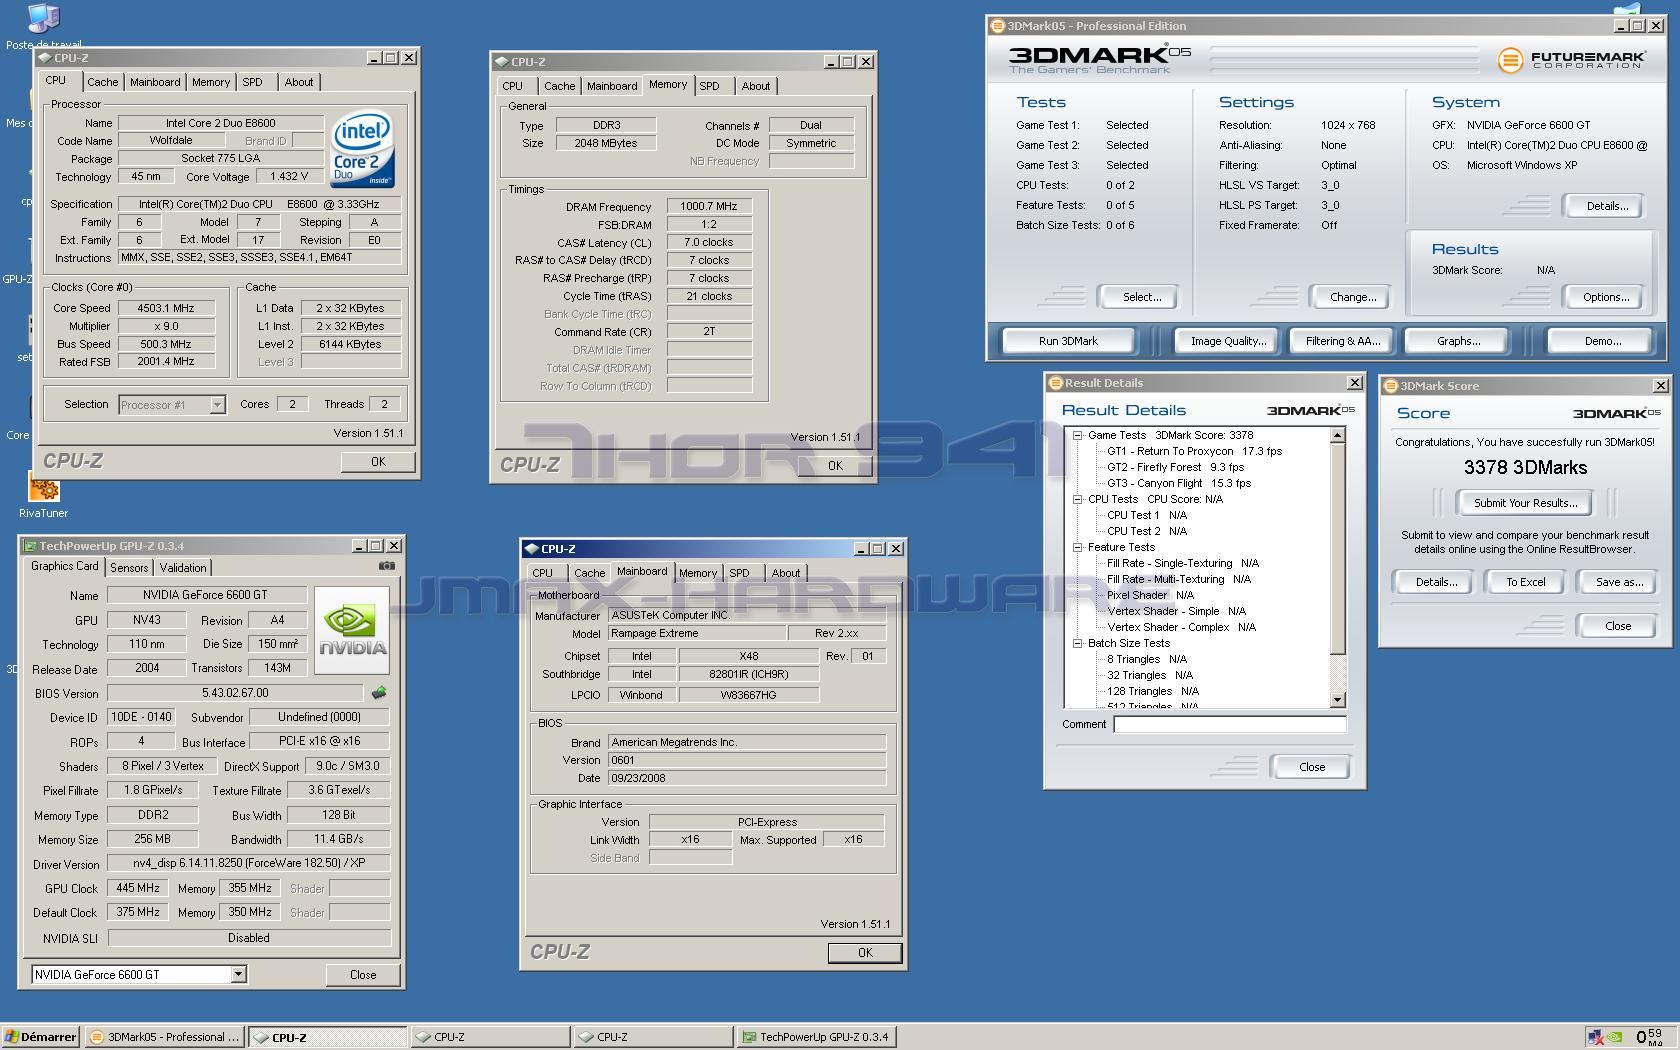Select GT1 - Return To Proxycon result

1194,451
